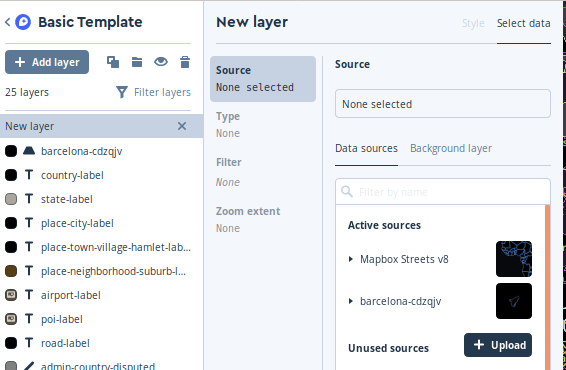This screenshot has width=566, height=370.
Task: Open the Filter section
Action: tap(263, 172)
